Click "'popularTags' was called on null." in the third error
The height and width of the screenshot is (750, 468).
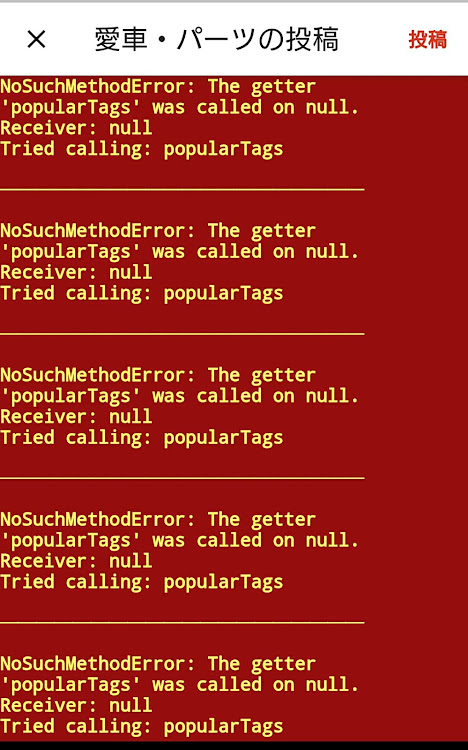(179, 396)
